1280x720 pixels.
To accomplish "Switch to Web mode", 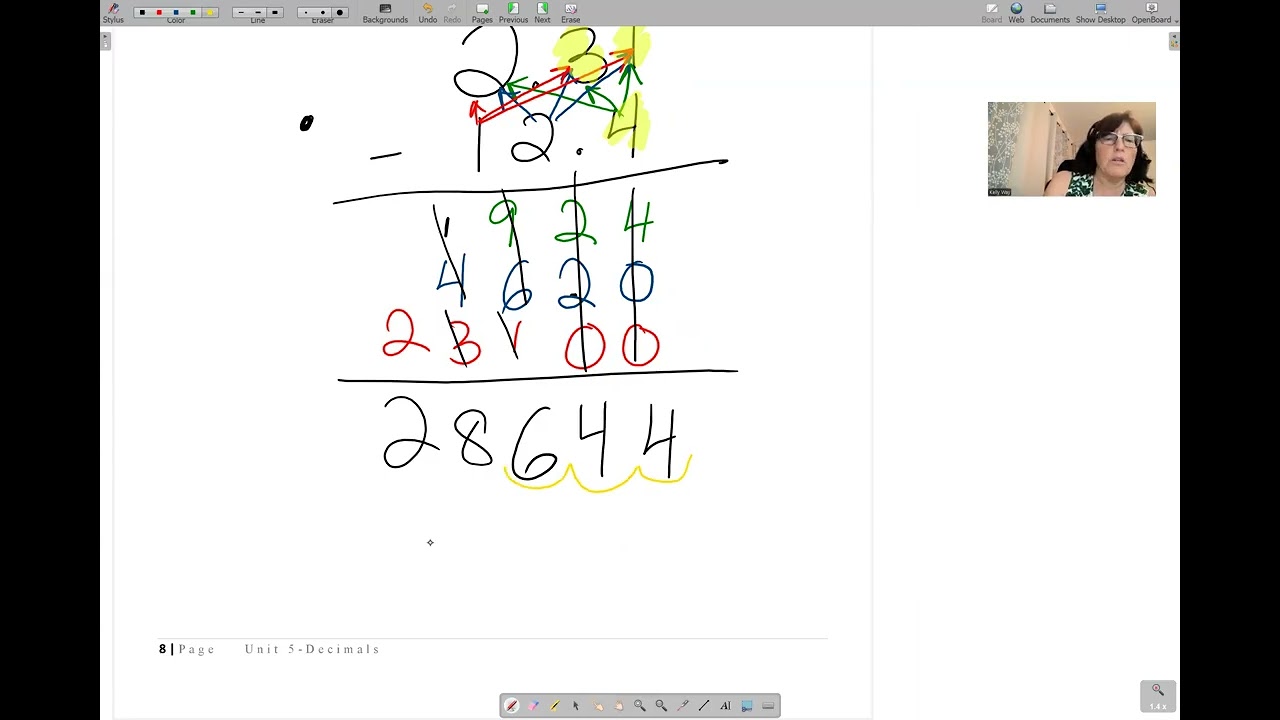I will 1016,12.
